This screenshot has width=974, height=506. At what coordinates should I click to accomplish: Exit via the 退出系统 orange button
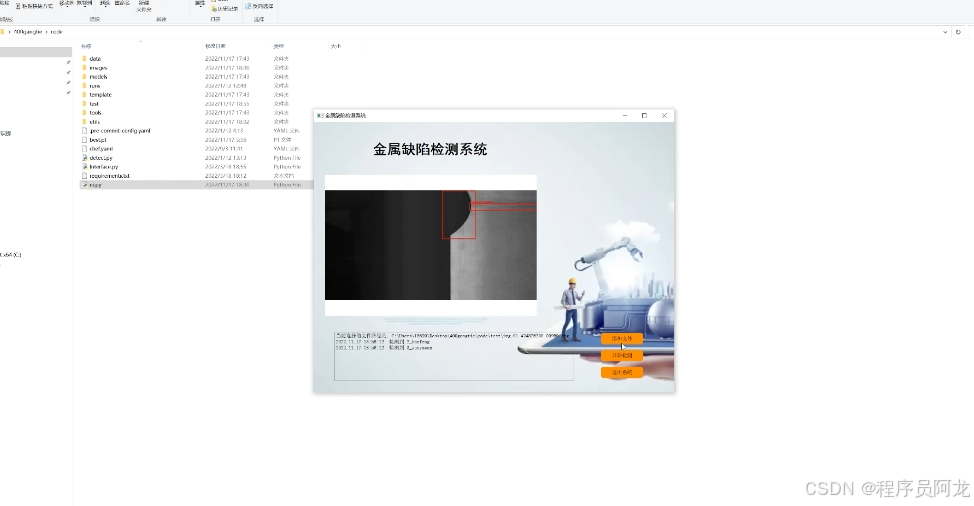click(622, 372)
